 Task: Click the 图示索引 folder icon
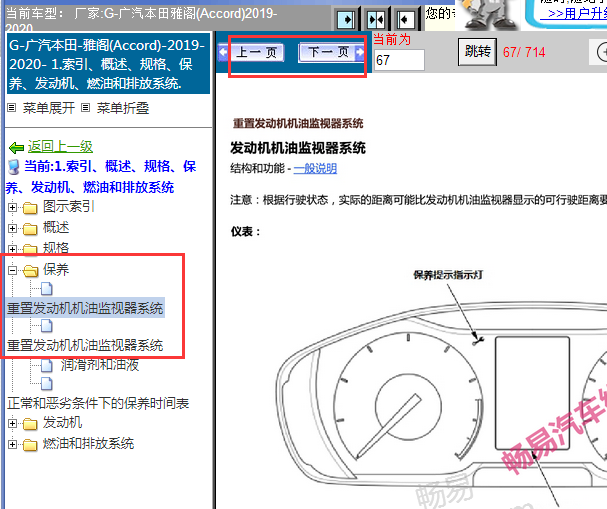tap(30, 208)
